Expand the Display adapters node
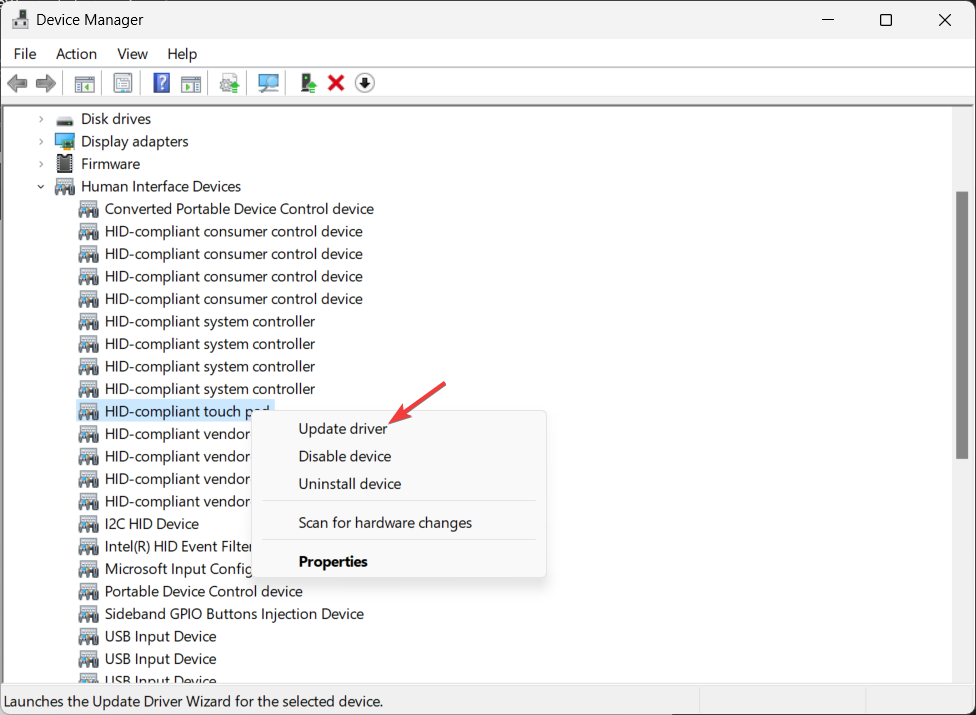 click(41, 142)
